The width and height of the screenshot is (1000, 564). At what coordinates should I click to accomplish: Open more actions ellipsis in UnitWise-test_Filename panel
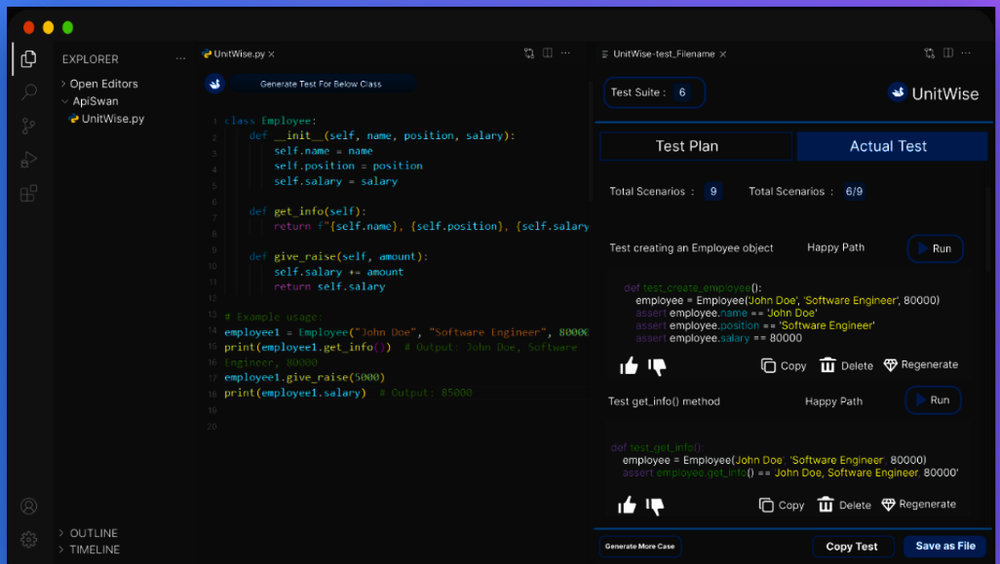966,53
